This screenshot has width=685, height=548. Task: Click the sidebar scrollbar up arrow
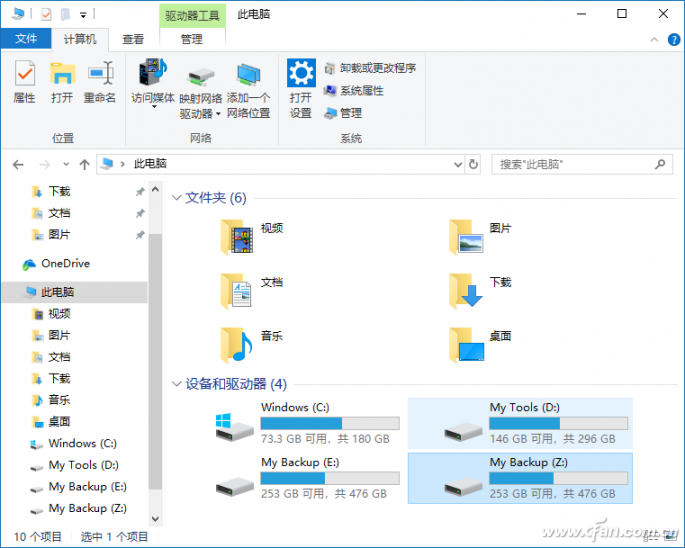156,189
